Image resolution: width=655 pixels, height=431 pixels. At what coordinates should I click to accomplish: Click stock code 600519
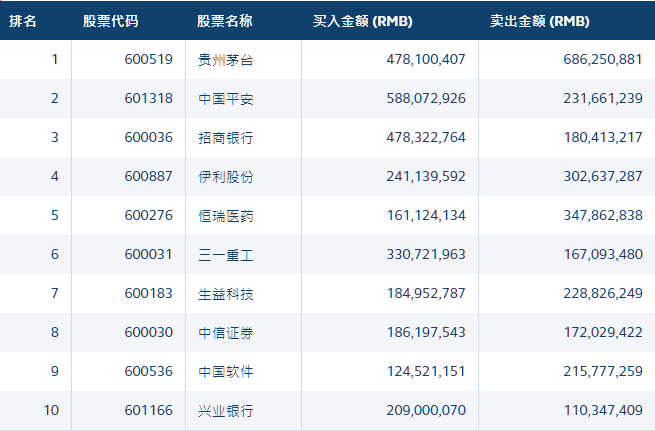point(149,59)
